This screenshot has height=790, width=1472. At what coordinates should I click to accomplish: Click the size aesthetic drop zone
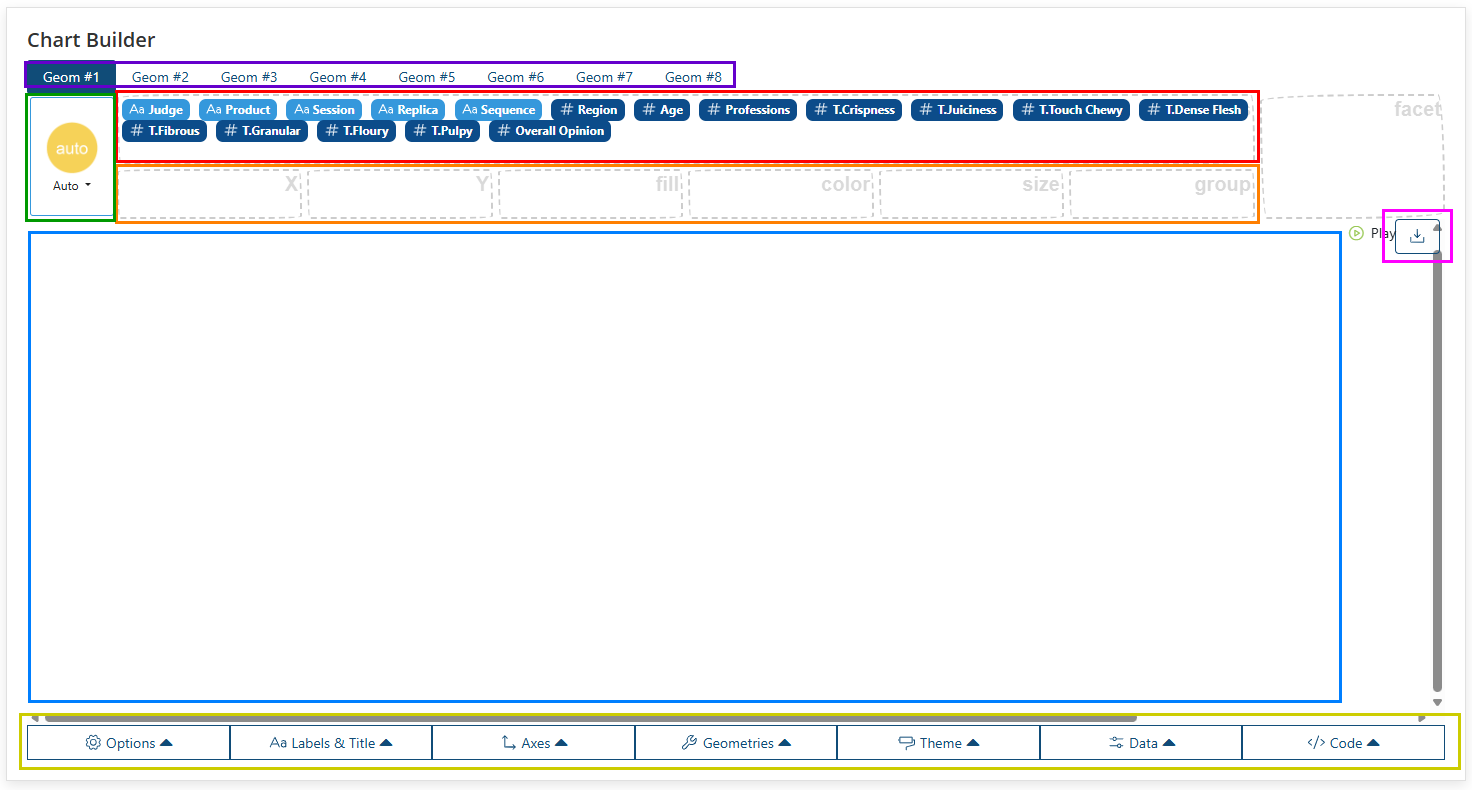[x=971, y=193]
